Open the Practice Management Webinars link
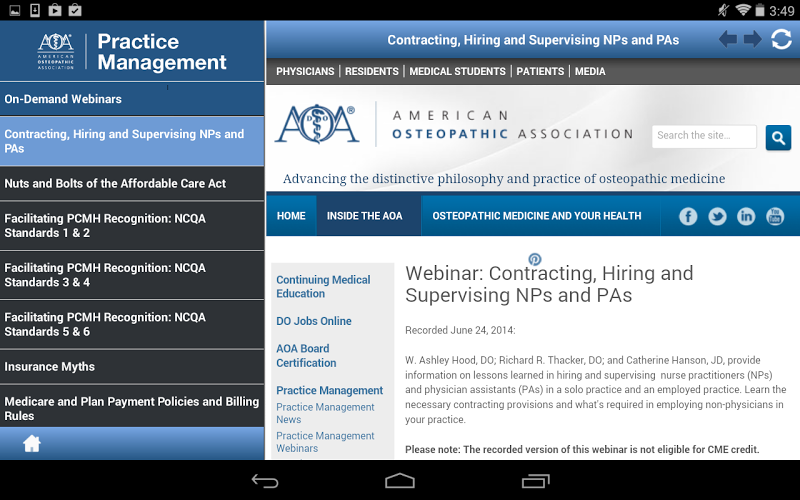 (325, 442)
